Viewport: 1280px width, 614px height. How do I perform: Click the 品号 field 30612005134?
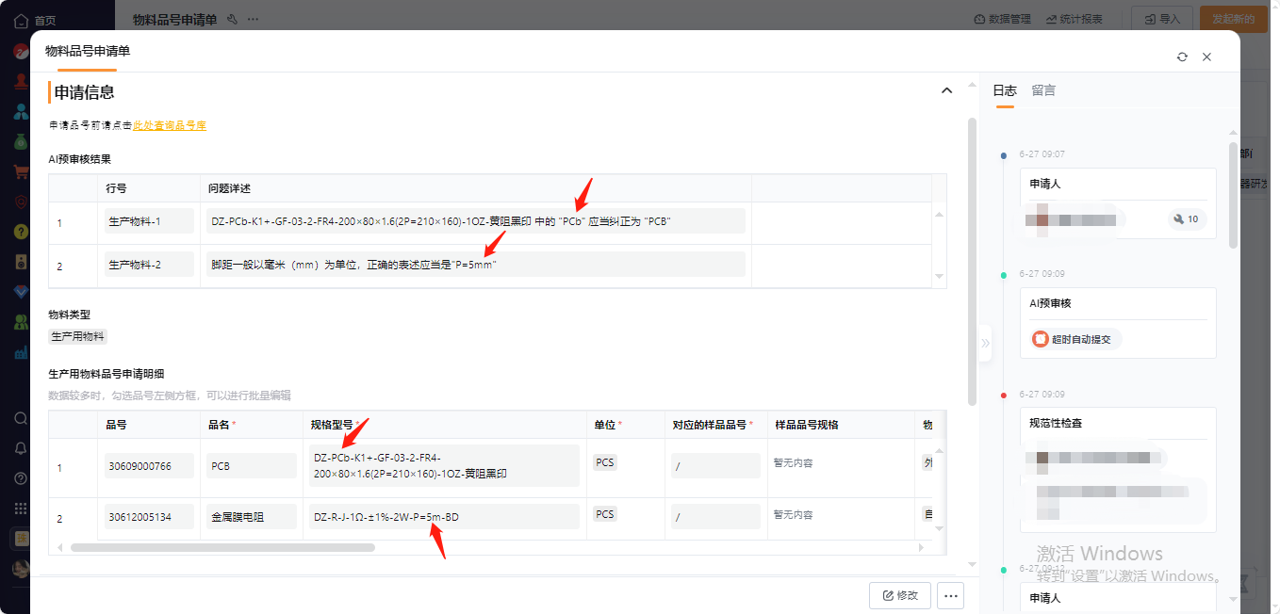(149, 517)
